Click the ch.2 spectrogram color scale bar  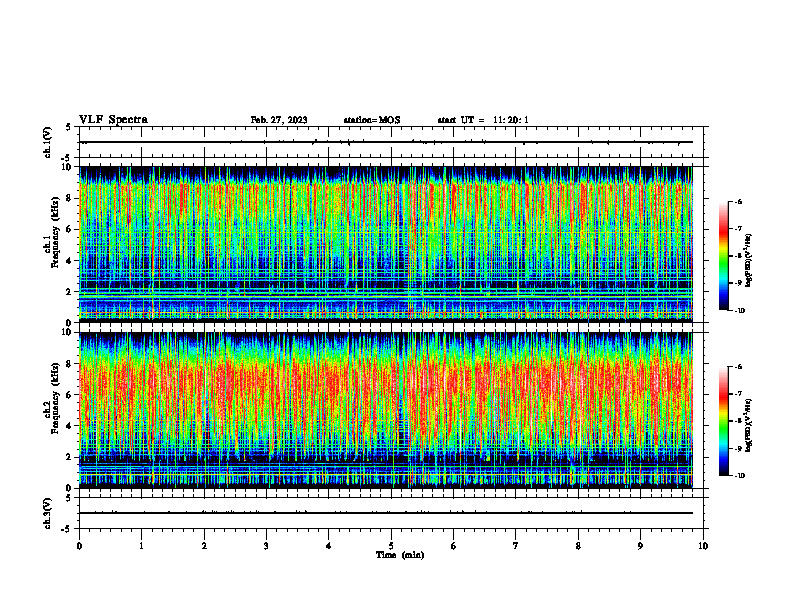724,421
